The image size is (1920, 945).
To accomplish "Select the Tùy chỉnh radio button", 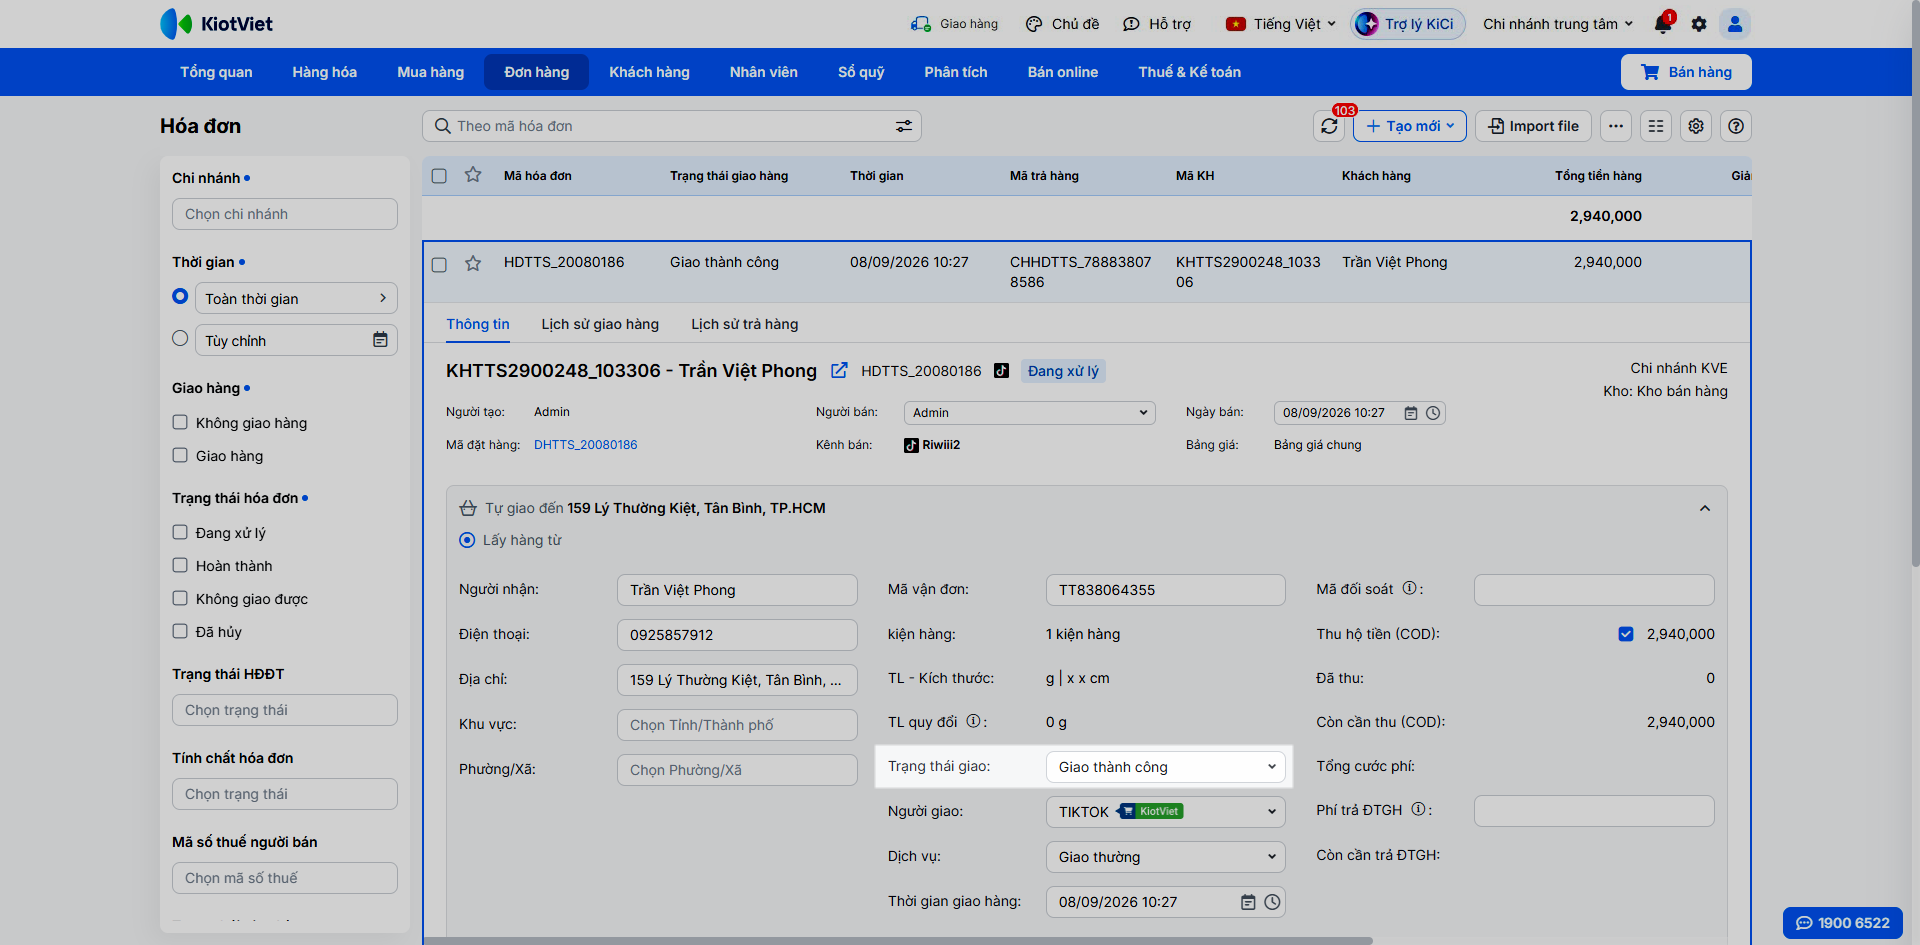I will 180,339.
